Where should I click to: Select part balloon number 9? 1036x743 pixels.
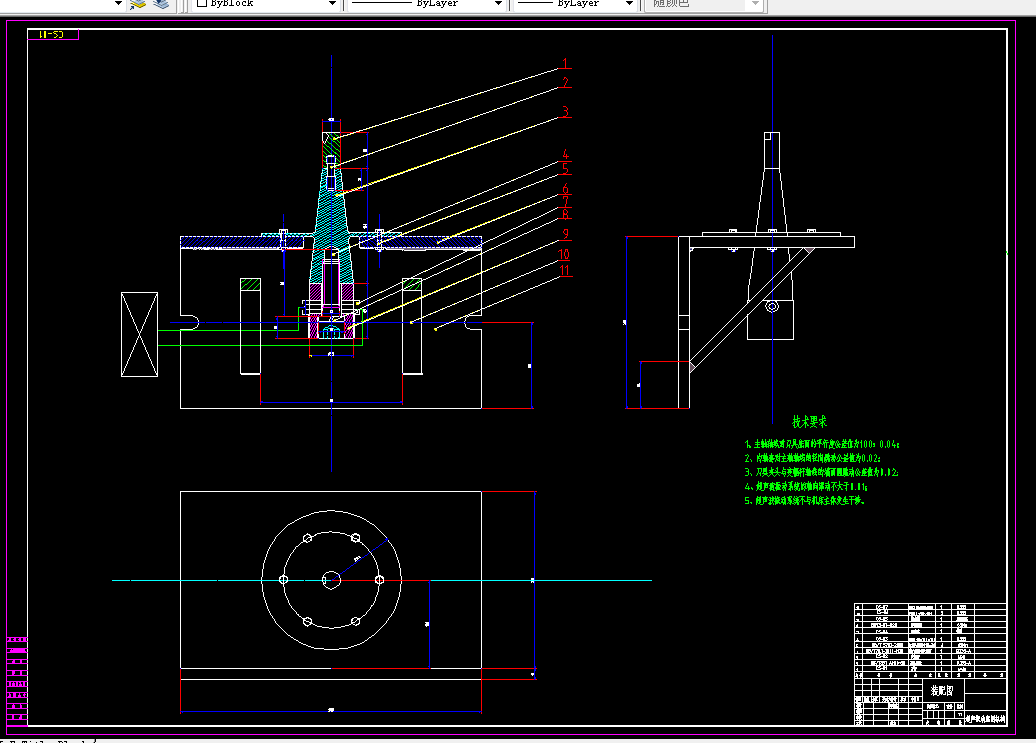pyautogui.click(x=566, y=234)
